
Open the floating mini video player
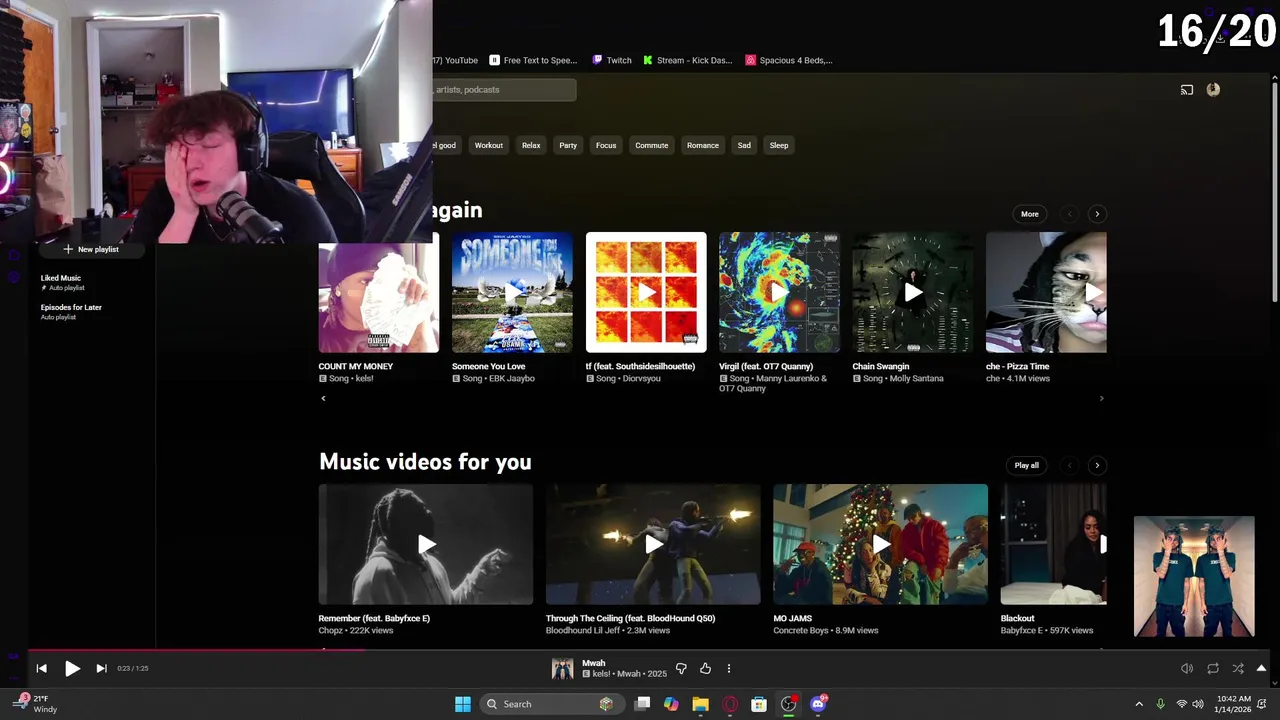tap(1194, 576)
